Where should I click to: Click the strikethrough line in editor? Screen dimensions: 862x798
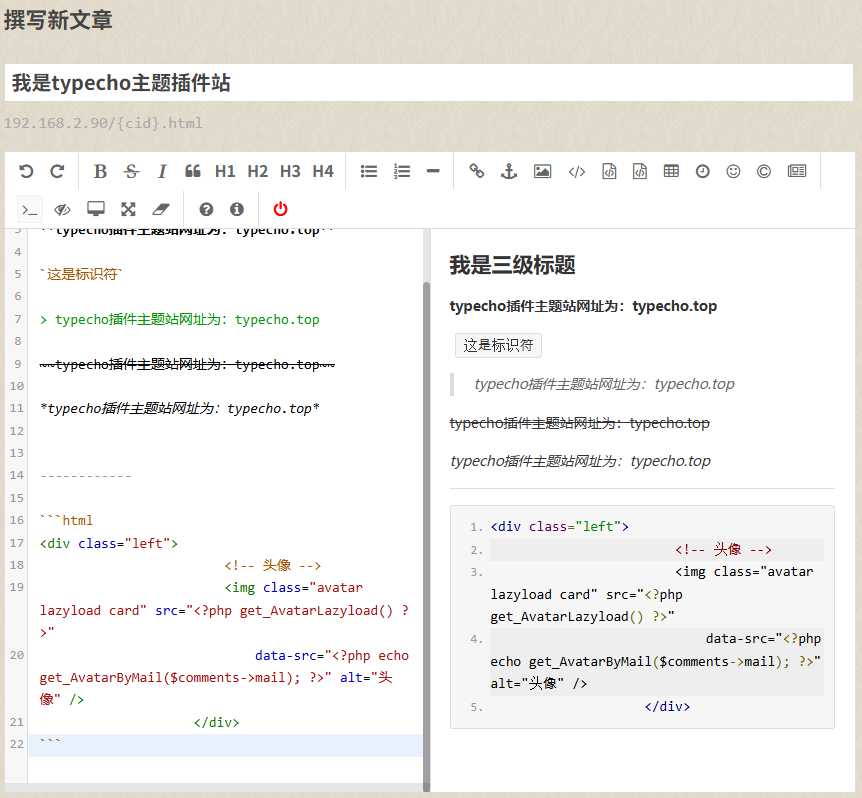click(187, 364)
